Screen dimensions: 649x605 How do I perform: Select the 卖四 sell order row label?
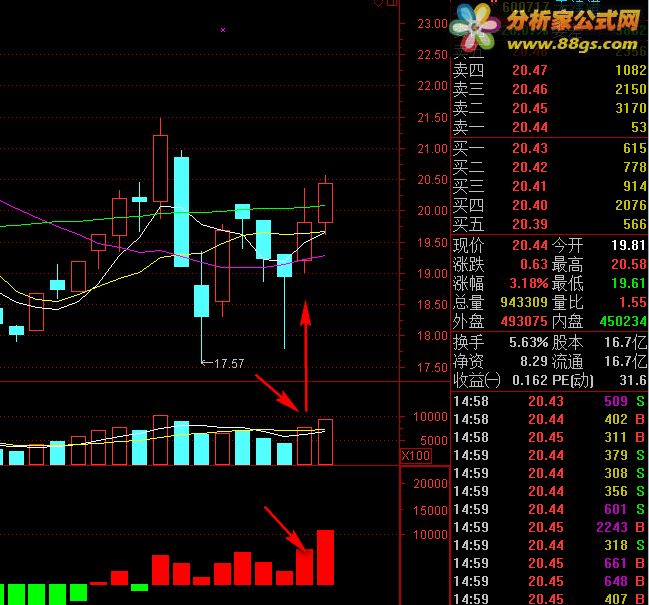(x=468, y=70)
